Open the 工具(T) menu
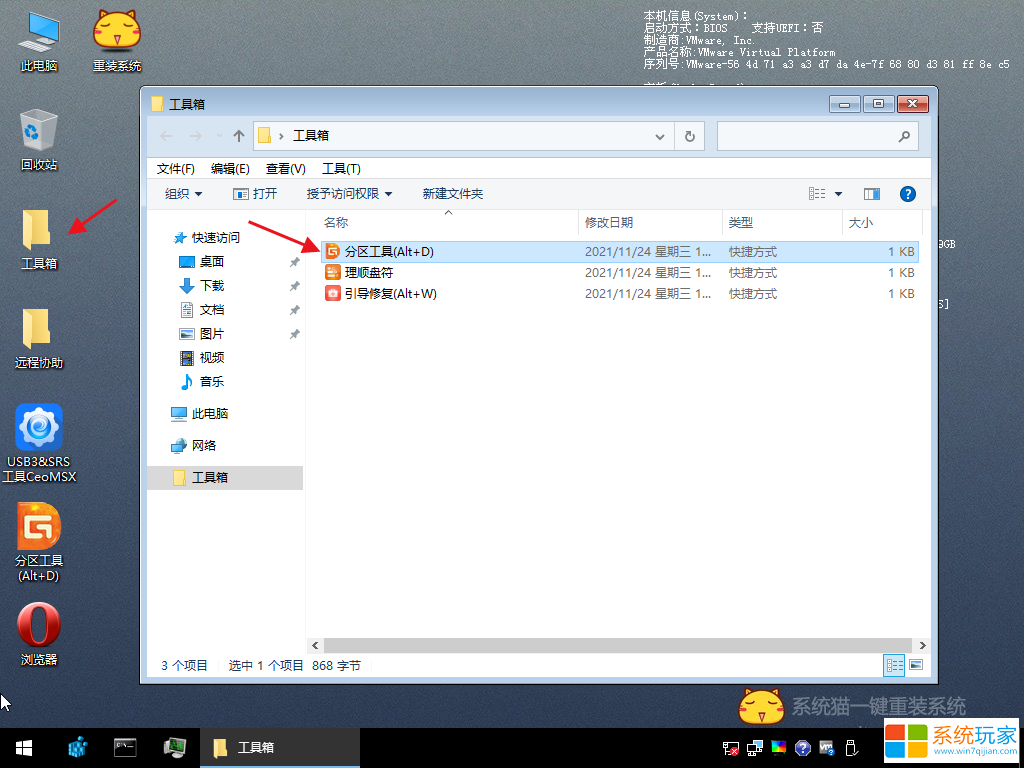 pyautogui.click(x=341, y=168)
